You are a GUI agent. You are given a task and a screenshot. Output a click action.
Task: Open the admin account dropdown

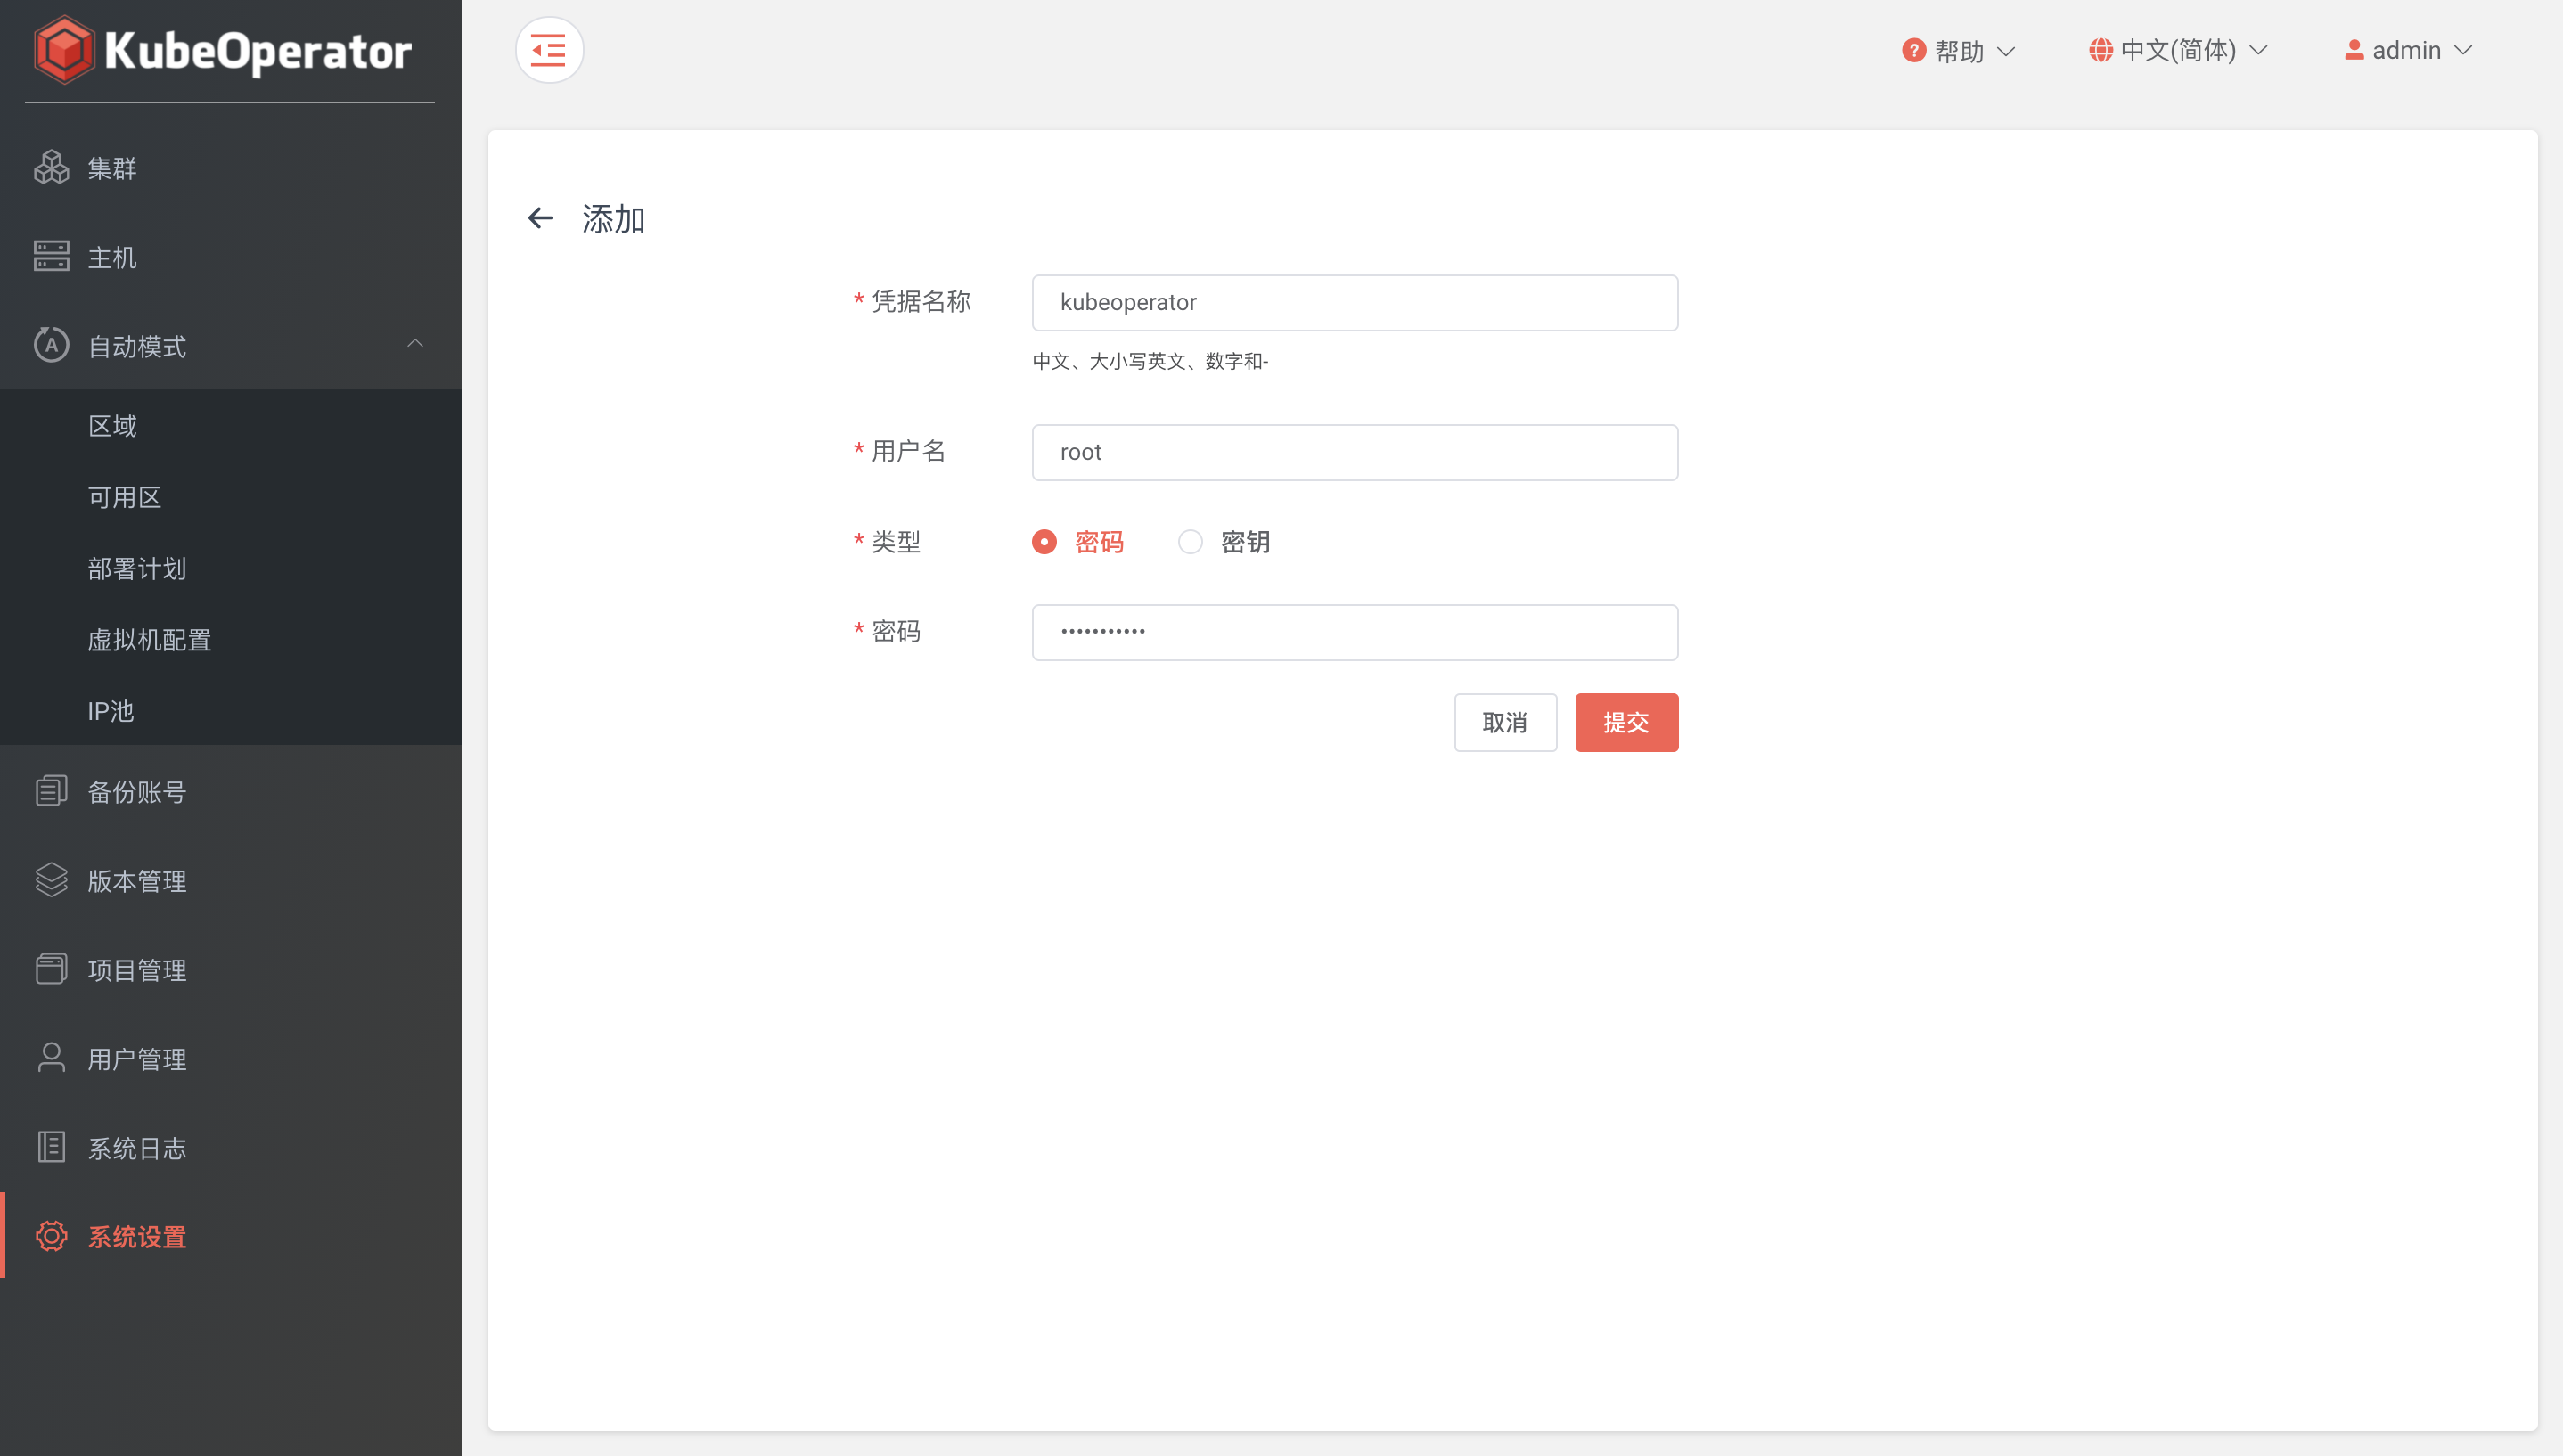click(x=2409, y=50)
